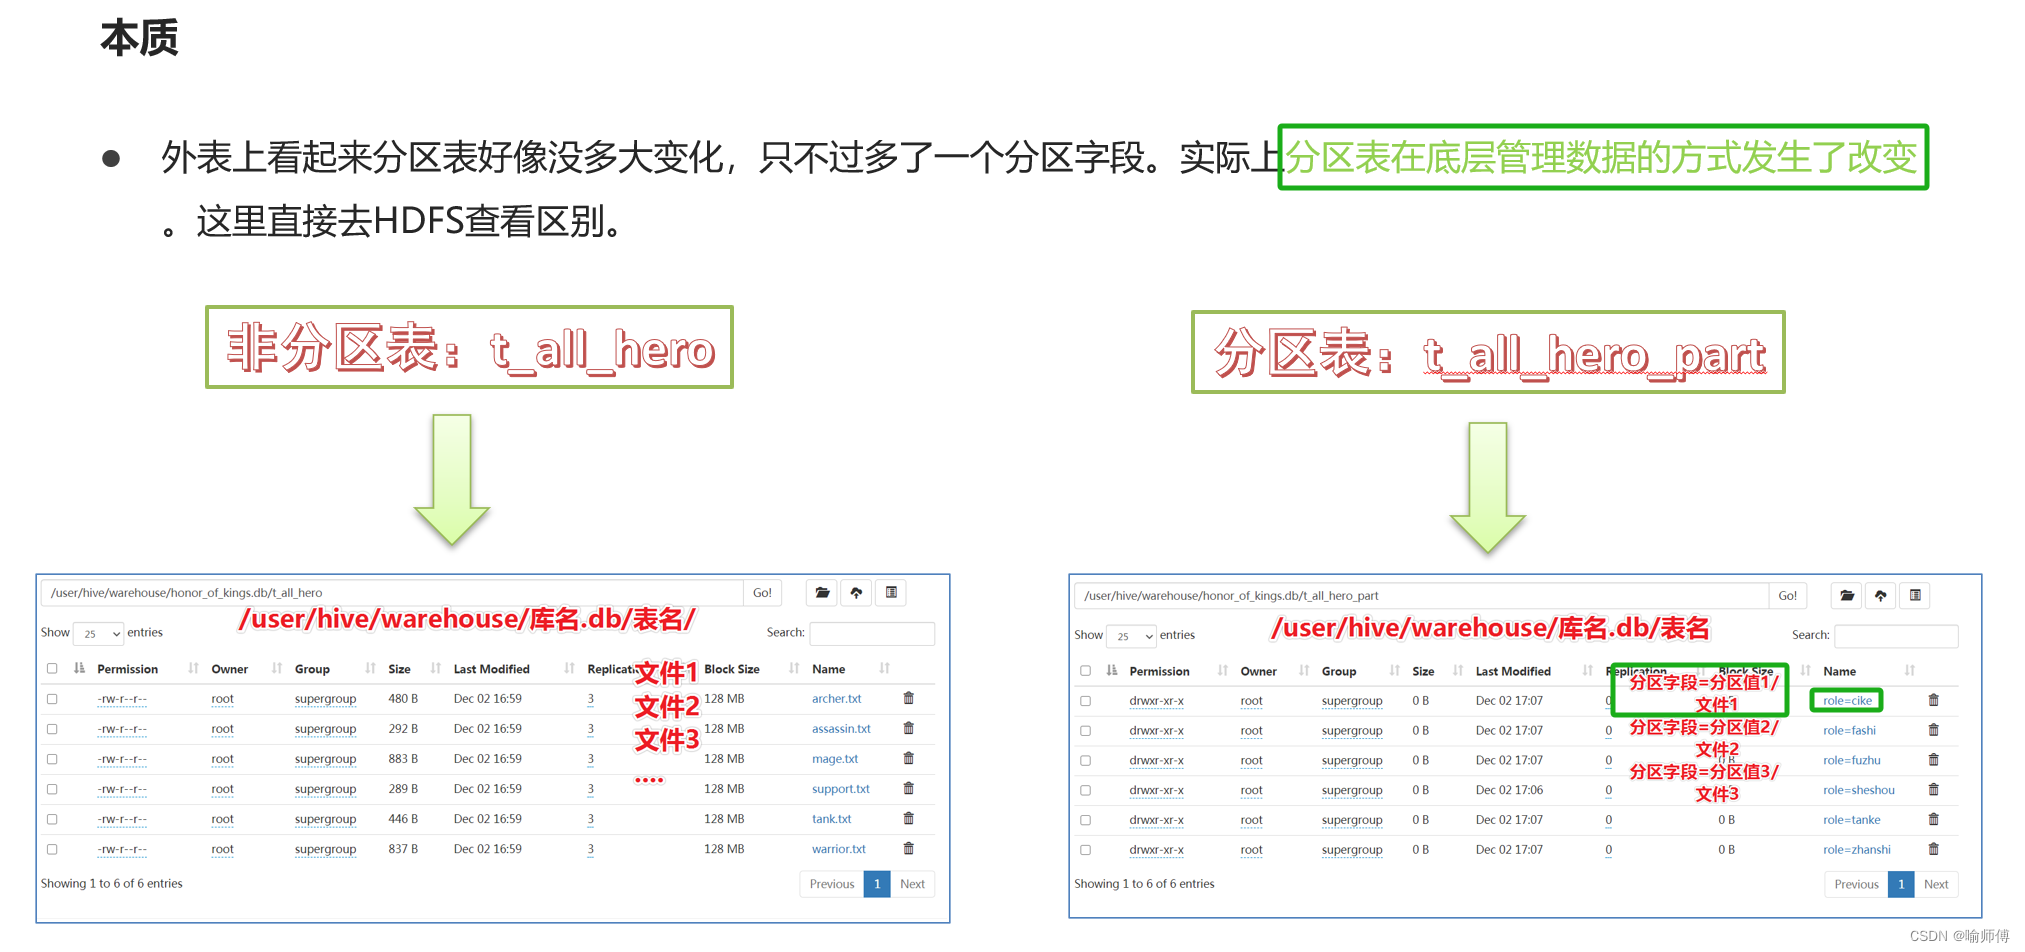Viewport: 2025px width, 952px height.
Task: Tick select-all checkbox in t_all_hero_part table
Action: click(x=1085, y=671)
